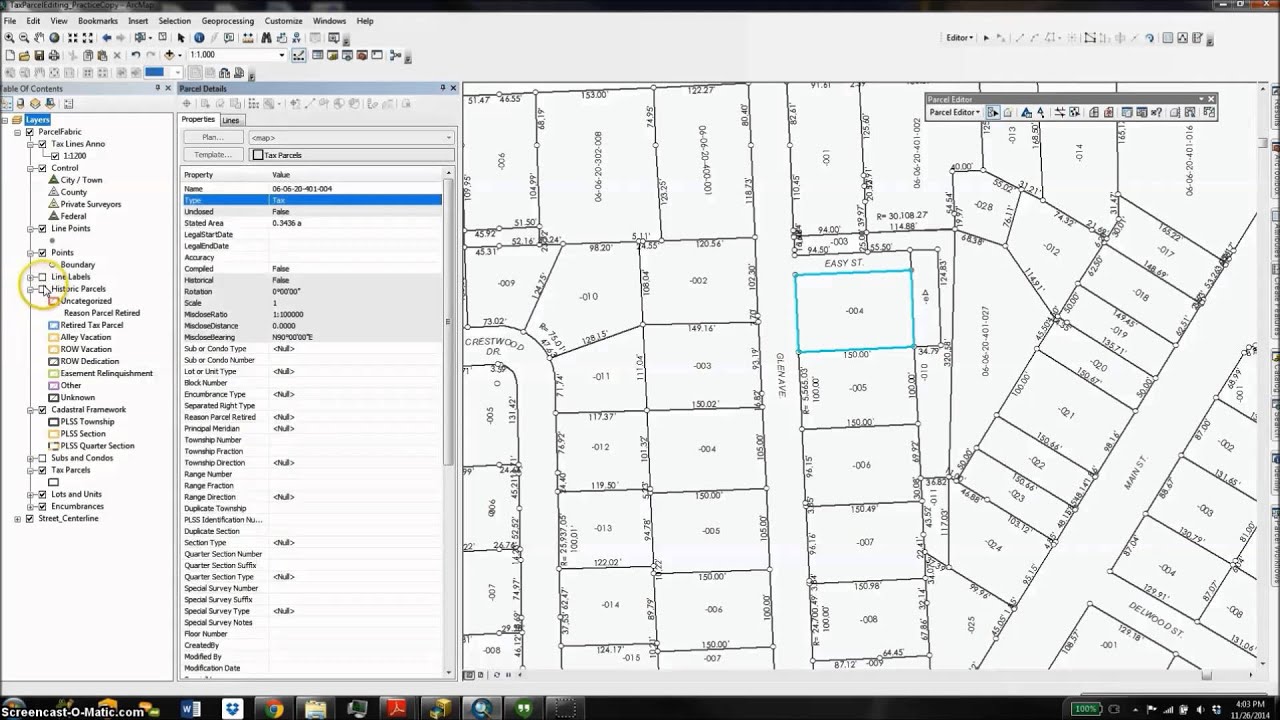Open the Find binoculars tool
Image resolution: width=1280 pixels, height=720 pixels.
point(266,38)
